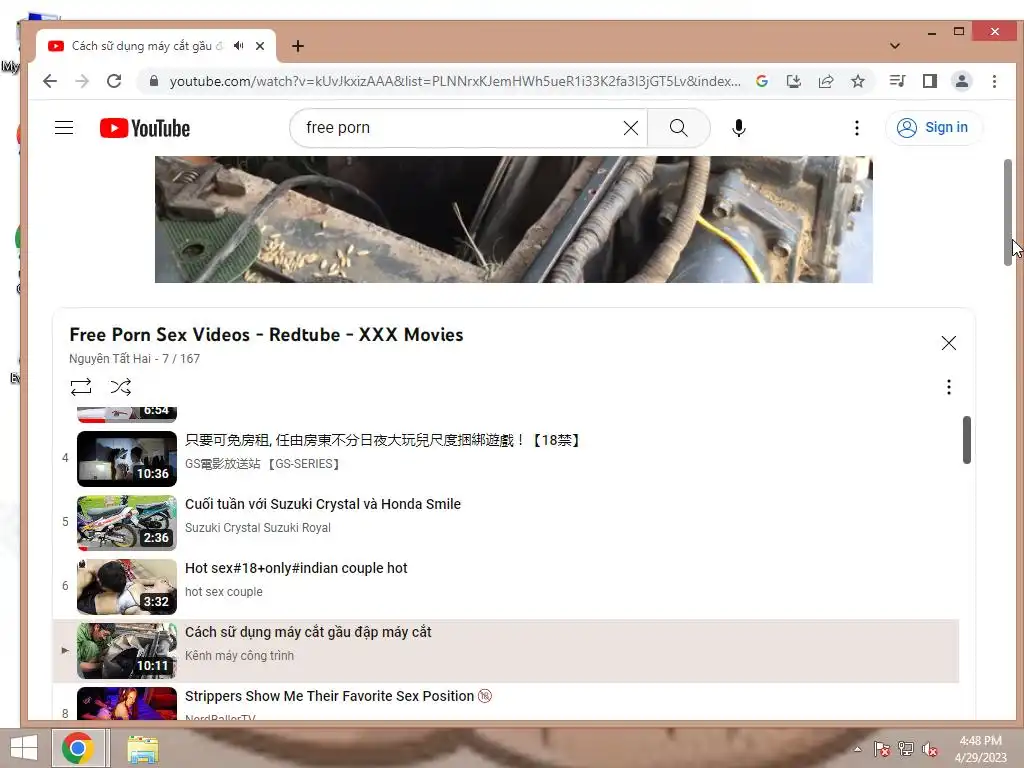Image resolution: width=1024 pixels, height=768 pixels.
Task: Open the Windows Start menu
Action: (x=24, y=748)
